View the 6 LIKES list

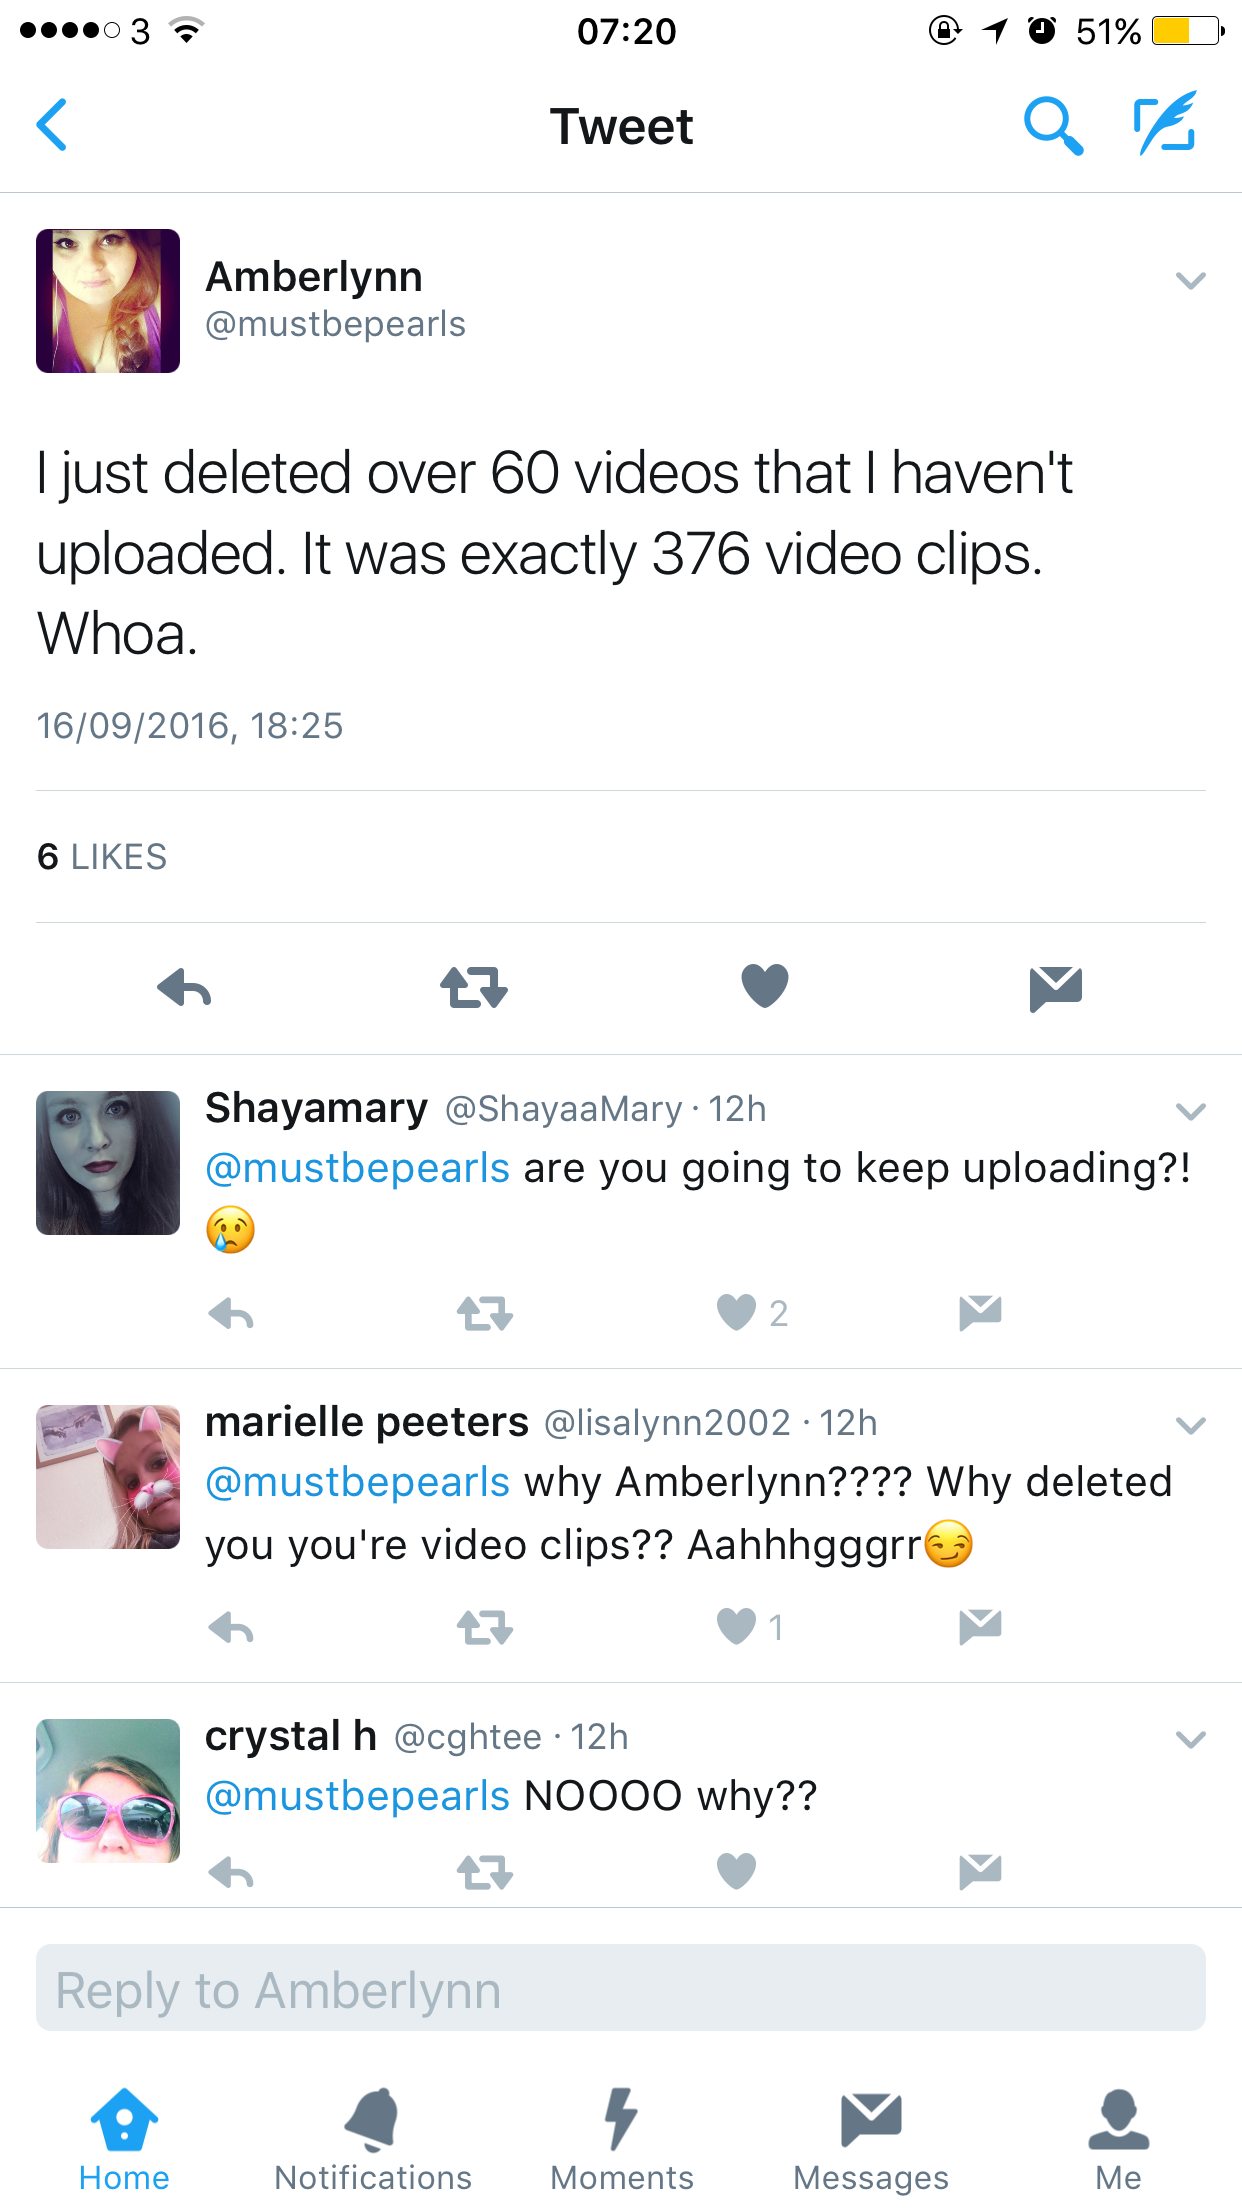pyautogui.click(x=102, y=857)
